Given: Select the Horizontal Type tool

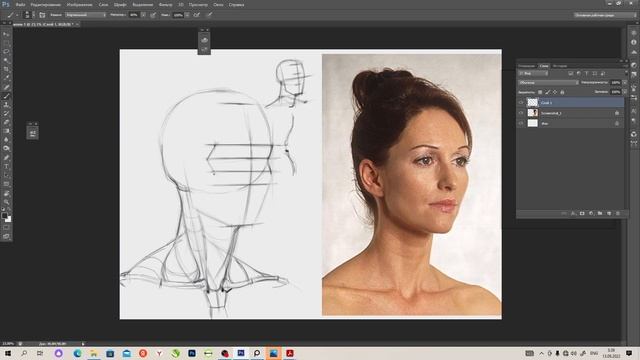Looking at the screenshot, I should [x=6, y=166].
